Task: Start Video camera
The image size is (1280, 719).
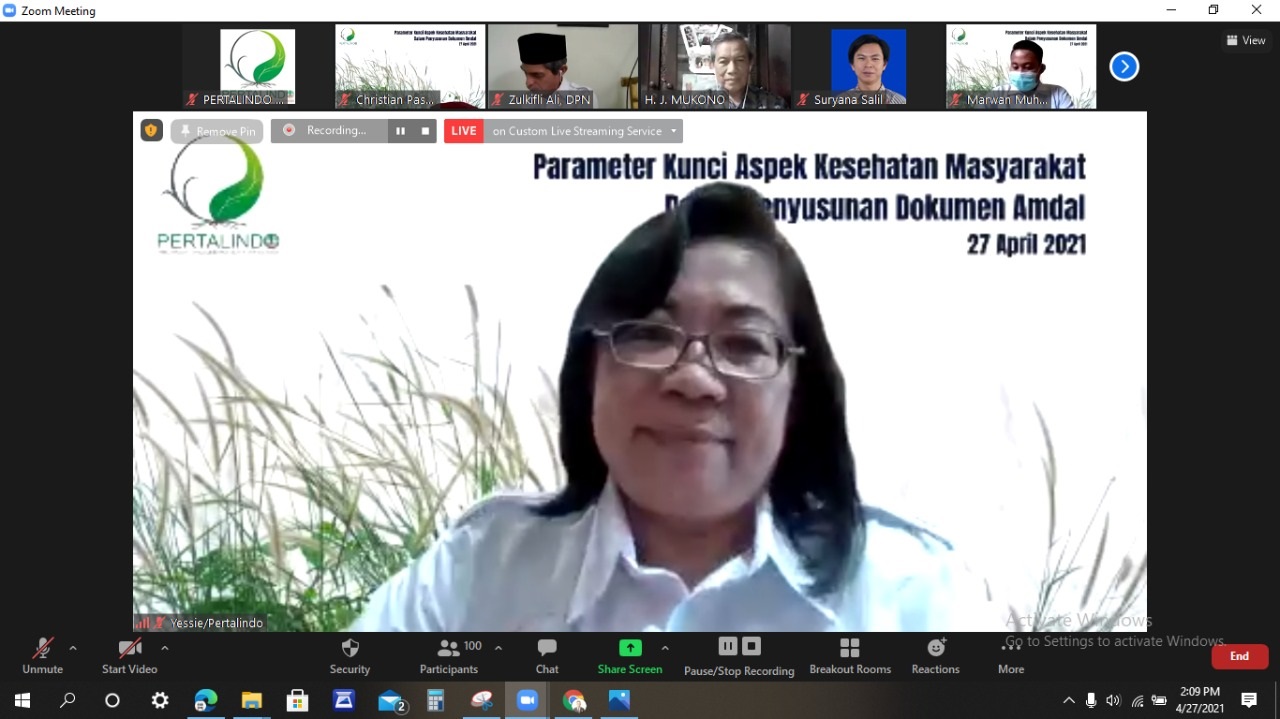Action: [130, 656]
